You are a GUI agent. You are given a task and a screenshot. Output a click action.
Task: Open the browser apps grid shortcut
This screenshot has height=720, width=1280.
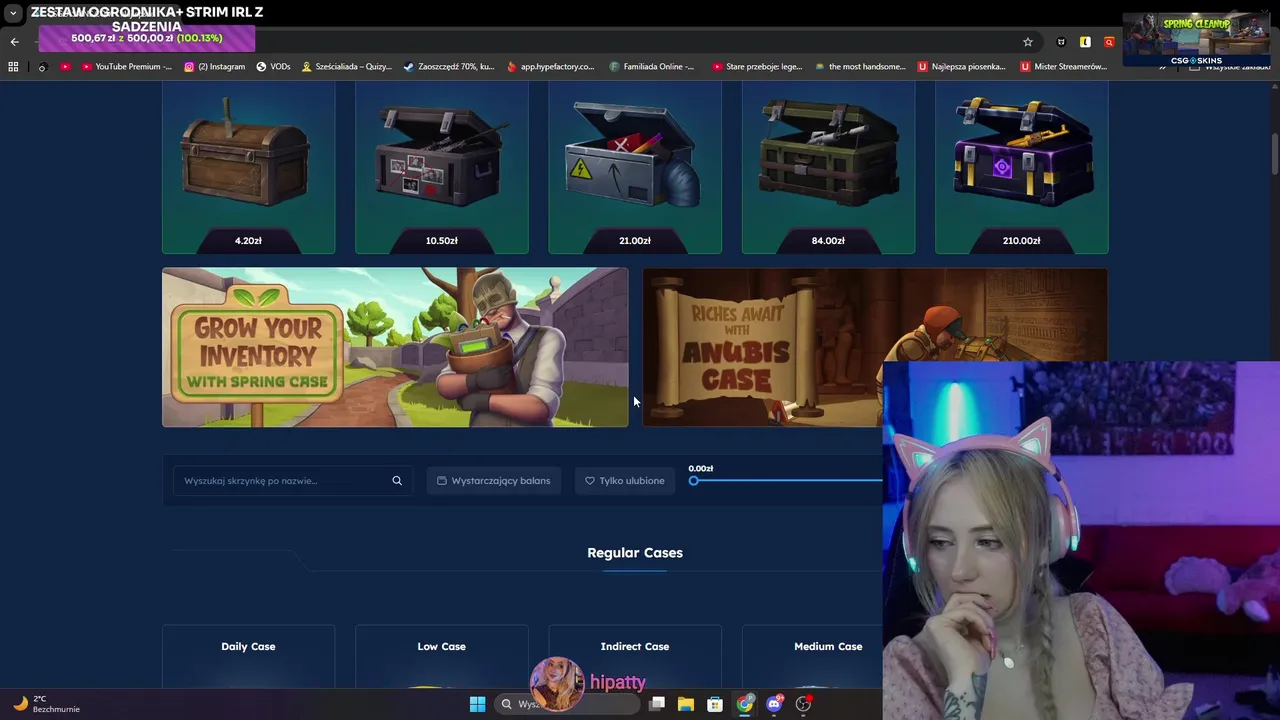13,67
